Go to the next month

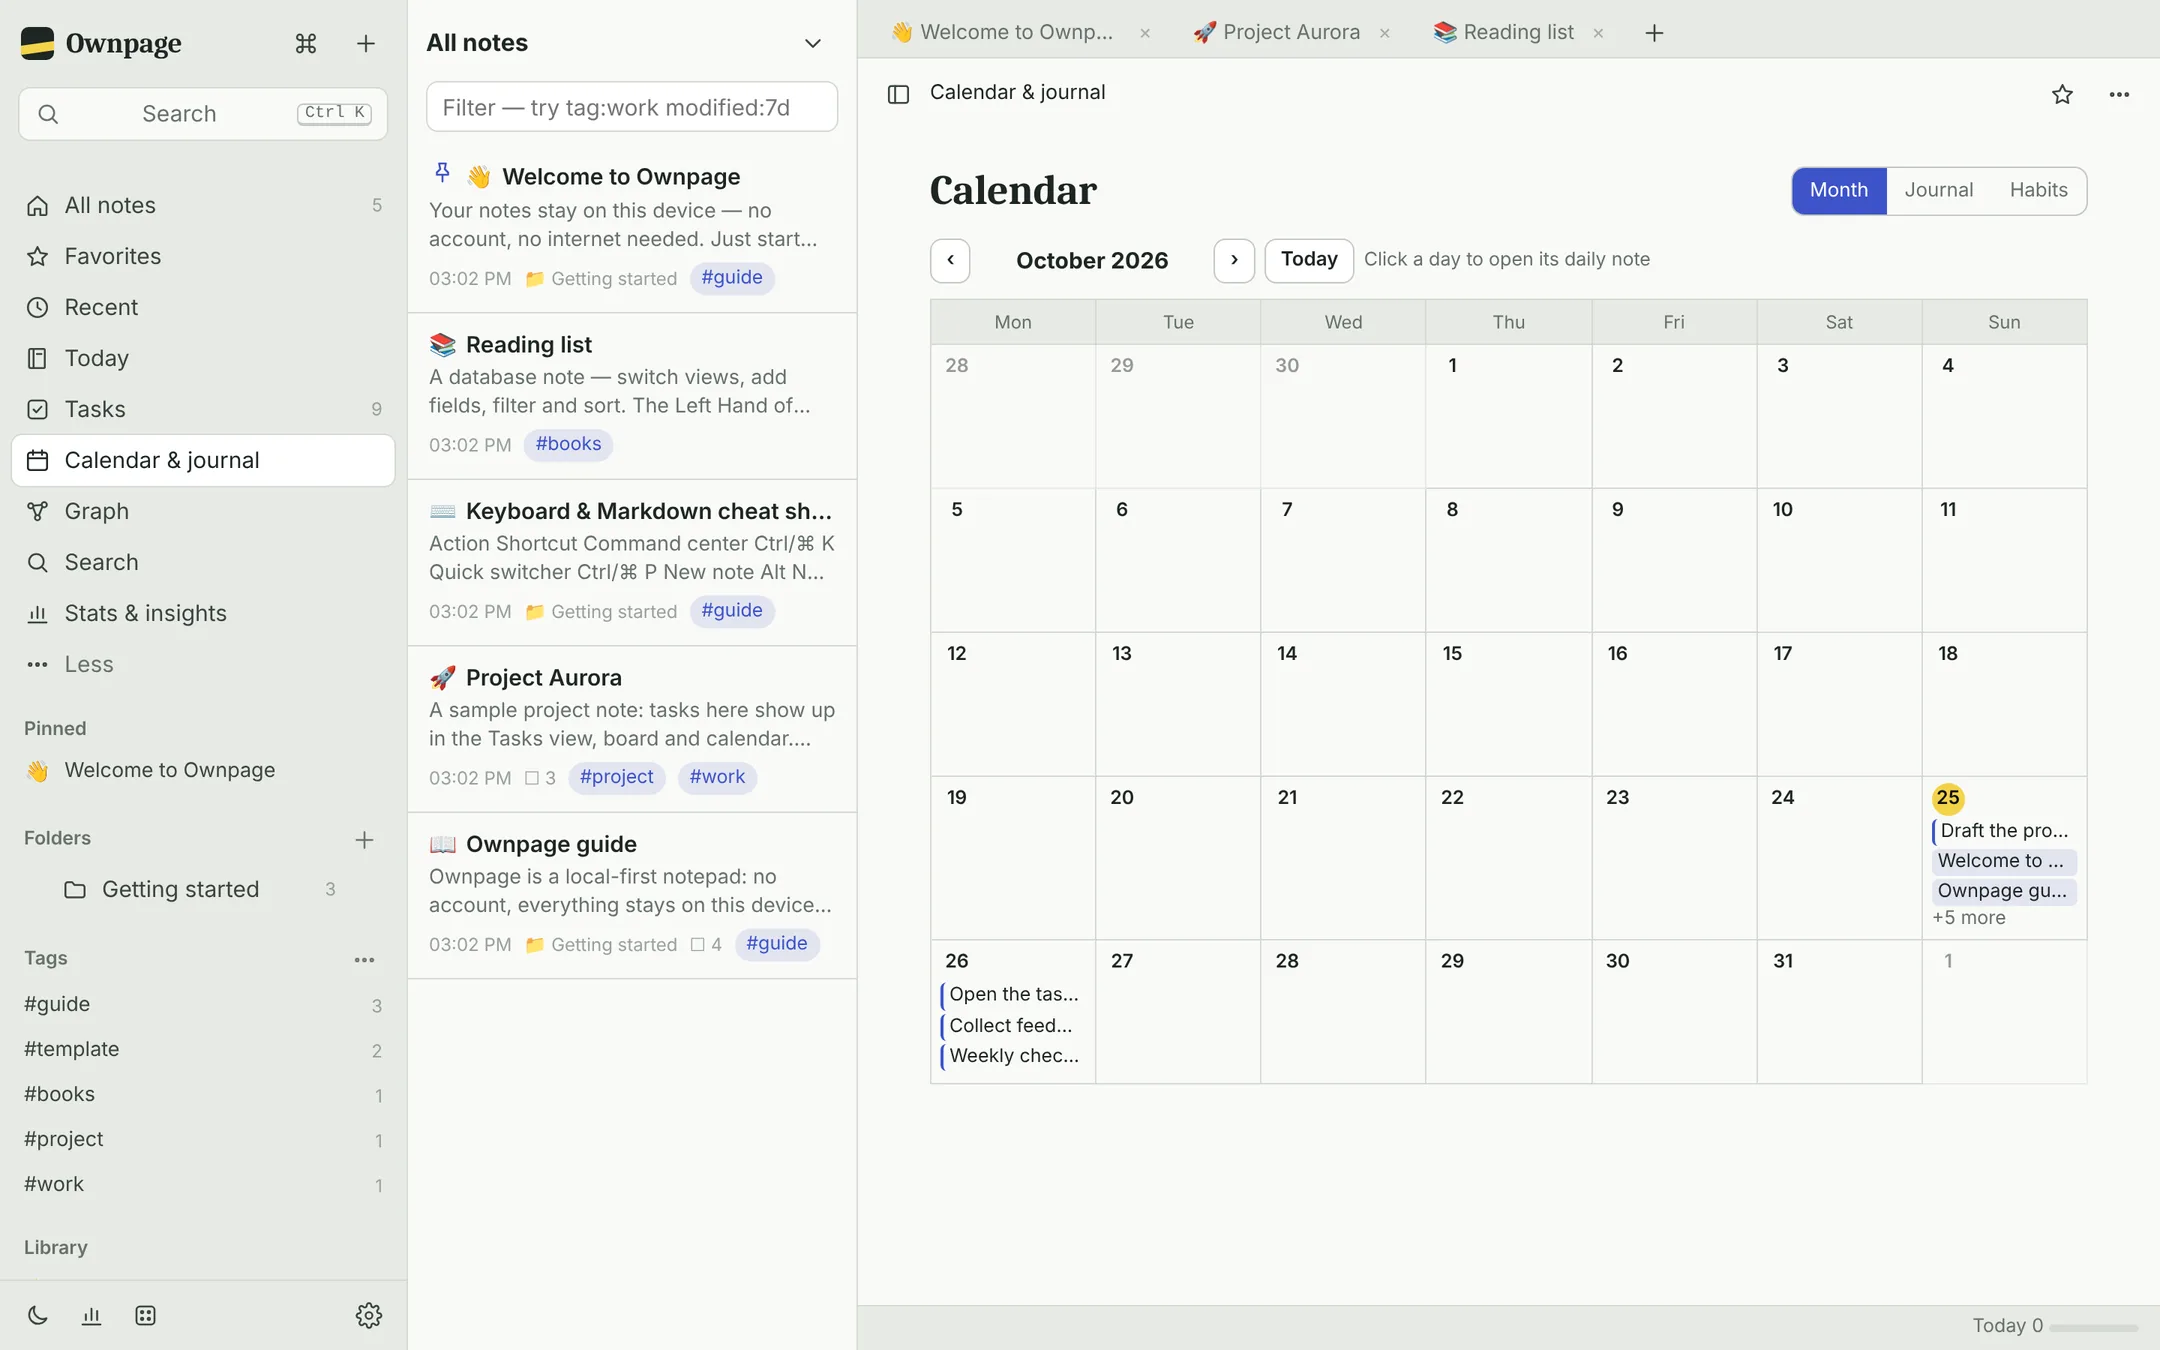[x=1234, y=260]
